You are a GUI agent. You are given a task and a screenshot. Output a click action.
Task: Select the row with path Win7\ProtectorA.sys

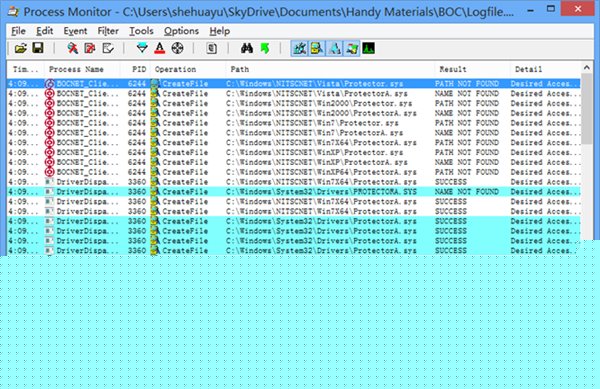tap(293, 133)
